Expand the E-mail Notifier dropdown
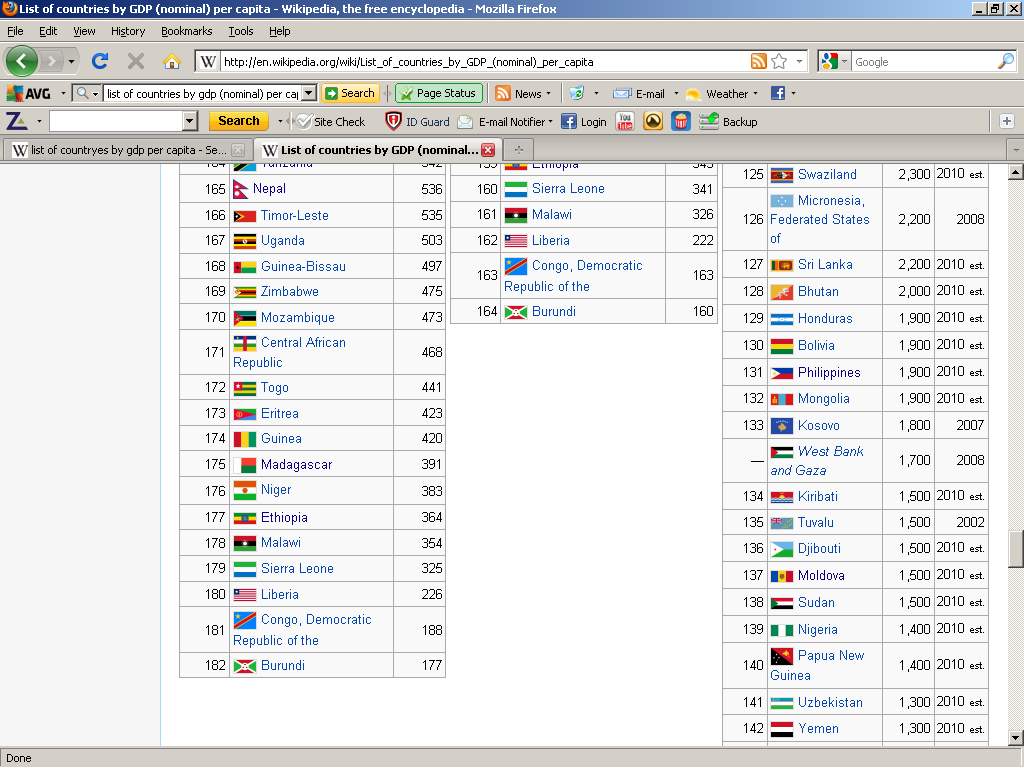 (549, 122)
